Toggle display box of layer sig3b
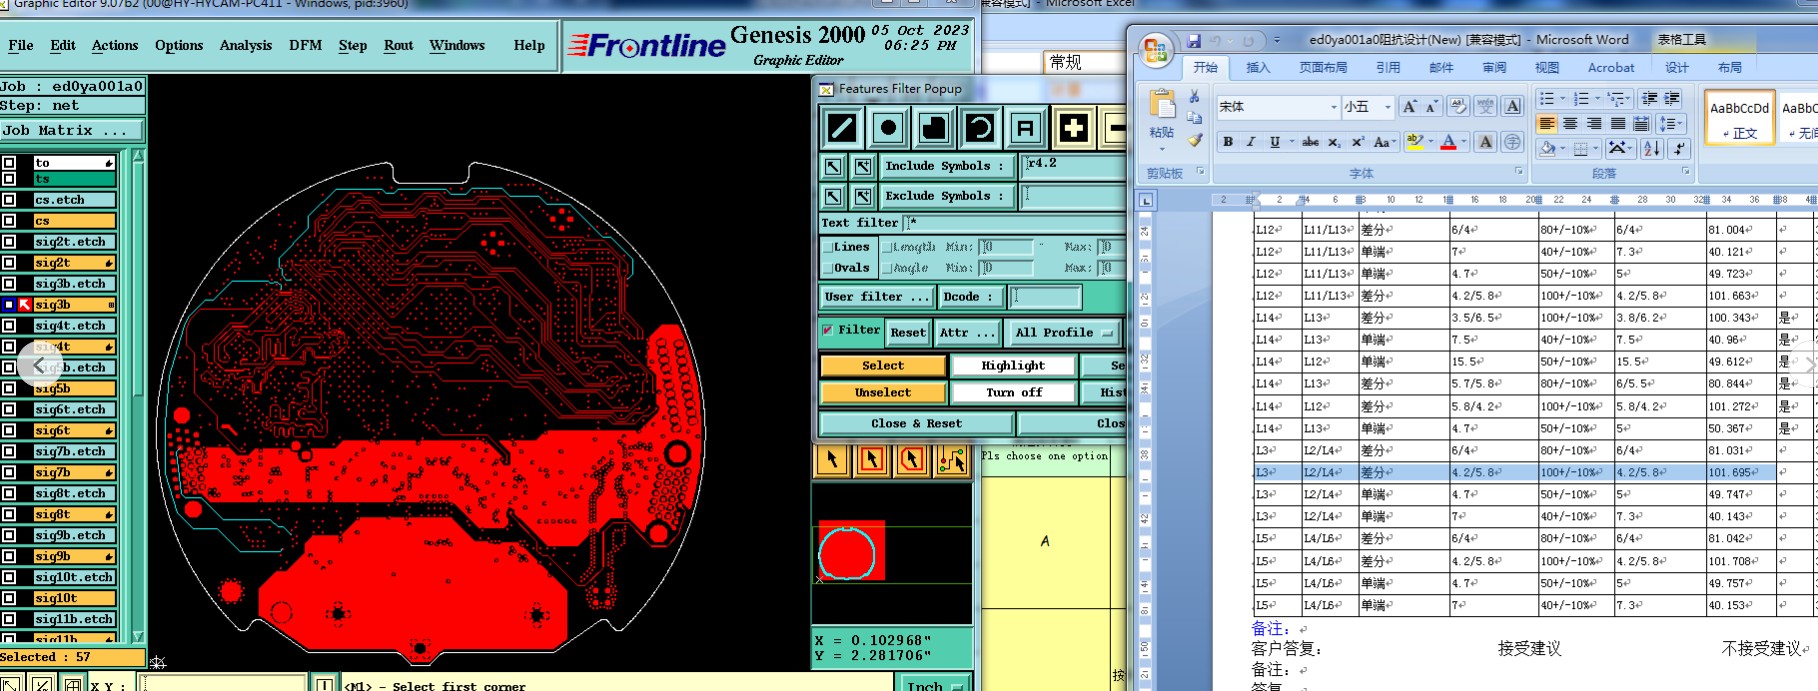The image size is (1818, 691). pos(8,305)
